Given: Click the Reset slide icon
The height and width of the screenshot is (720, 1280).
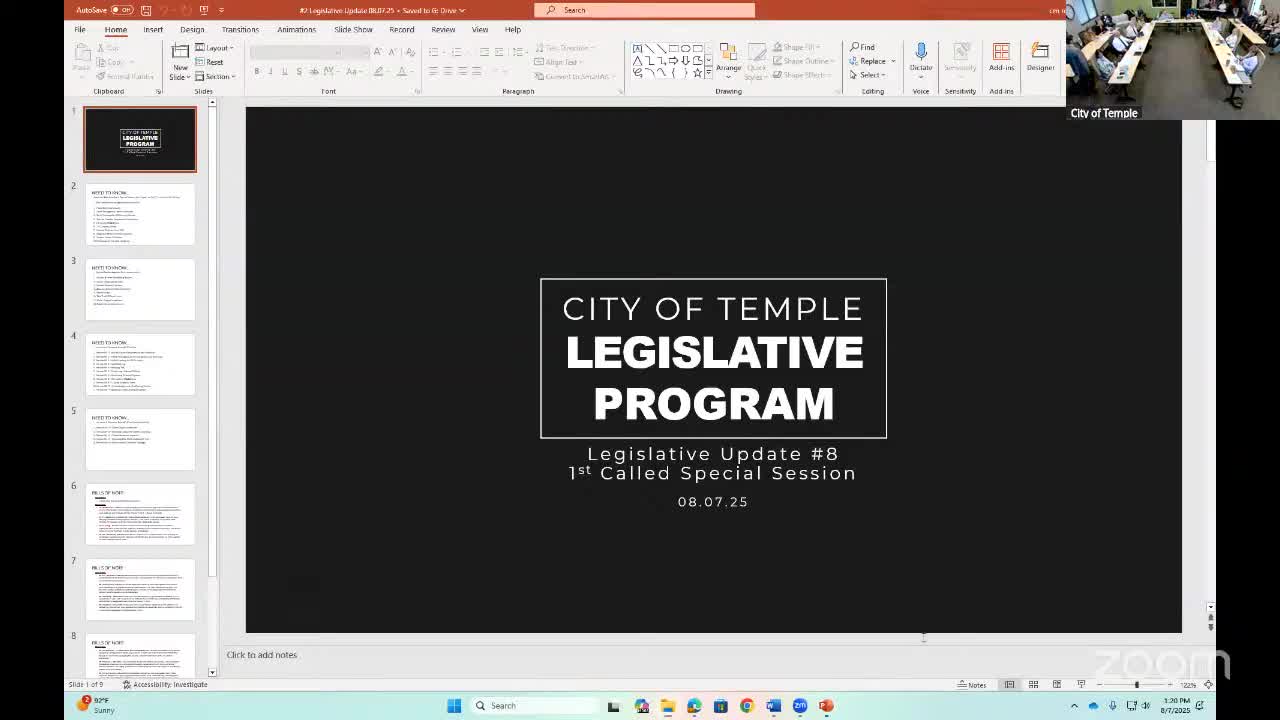Looking at the screenshot, I should pos(213,62).
